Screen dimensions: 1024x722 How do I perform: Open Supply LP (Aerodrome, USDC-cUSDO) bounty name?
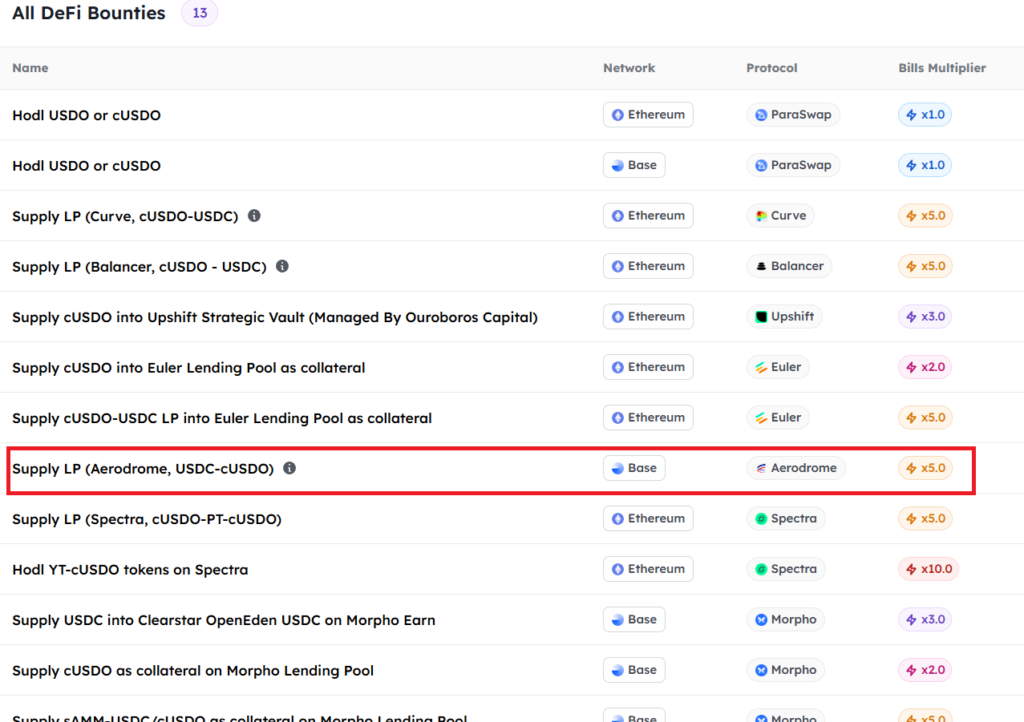pos(143,469)
